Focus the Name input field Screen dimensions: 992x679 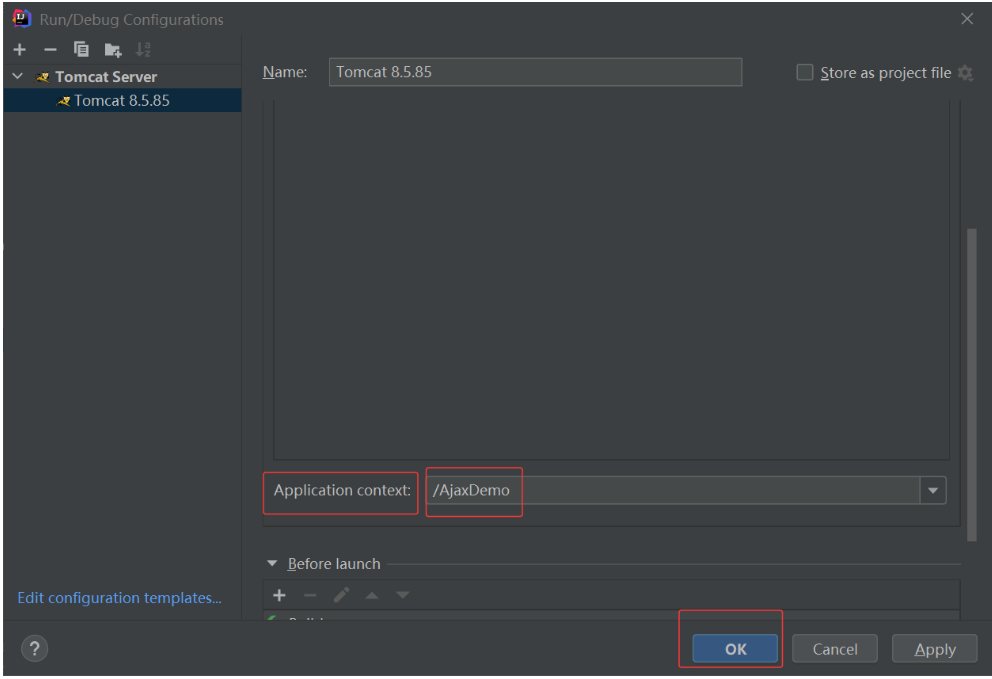[x=535, y=72]
